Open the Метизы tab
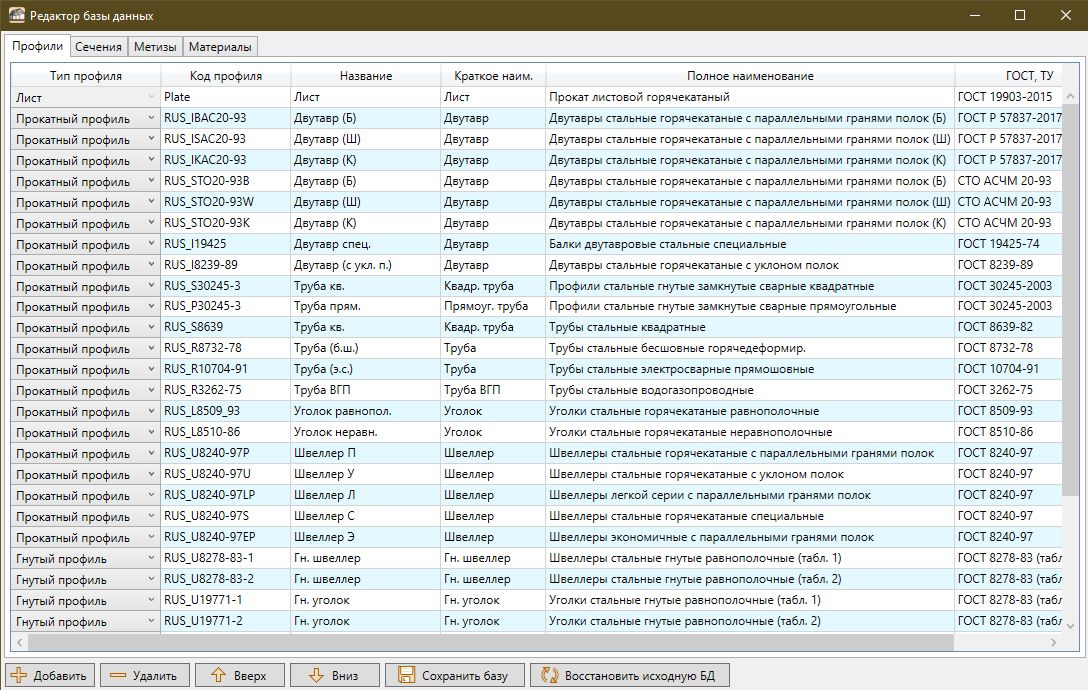Viewport: 1088px width, 690px height. coord(156,47)
